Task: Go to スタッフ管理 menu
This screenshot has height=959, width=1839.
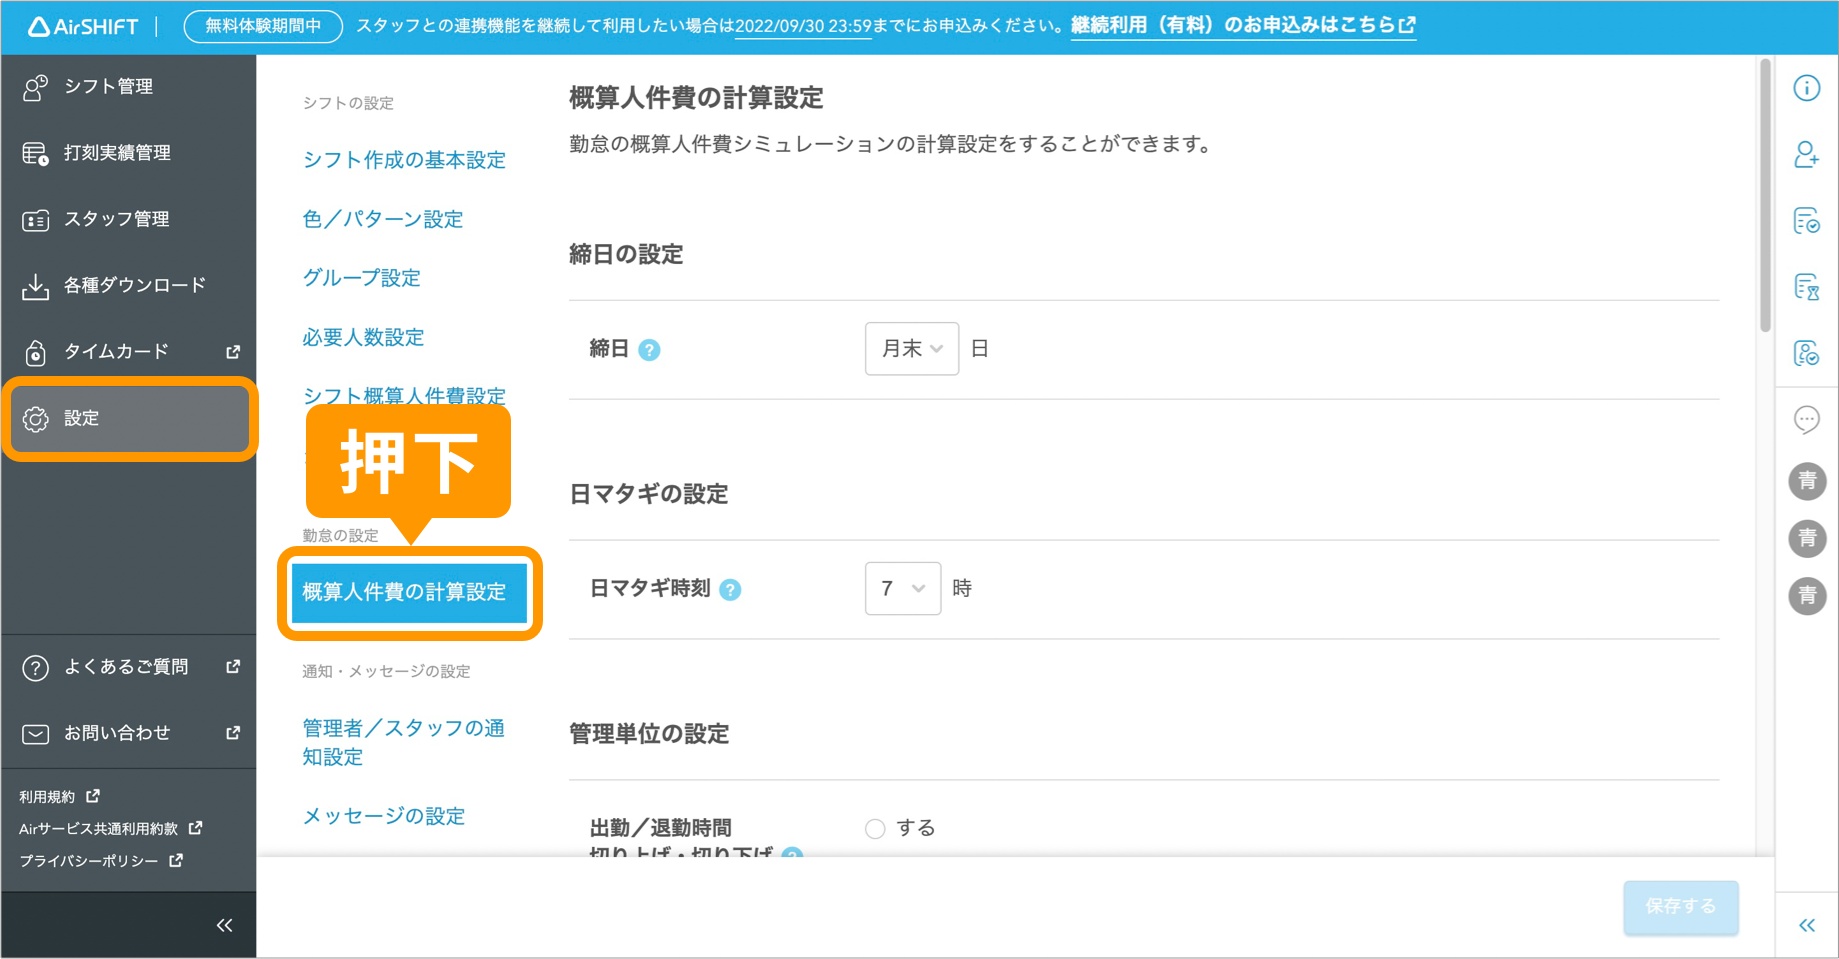Action: (116, 219)
